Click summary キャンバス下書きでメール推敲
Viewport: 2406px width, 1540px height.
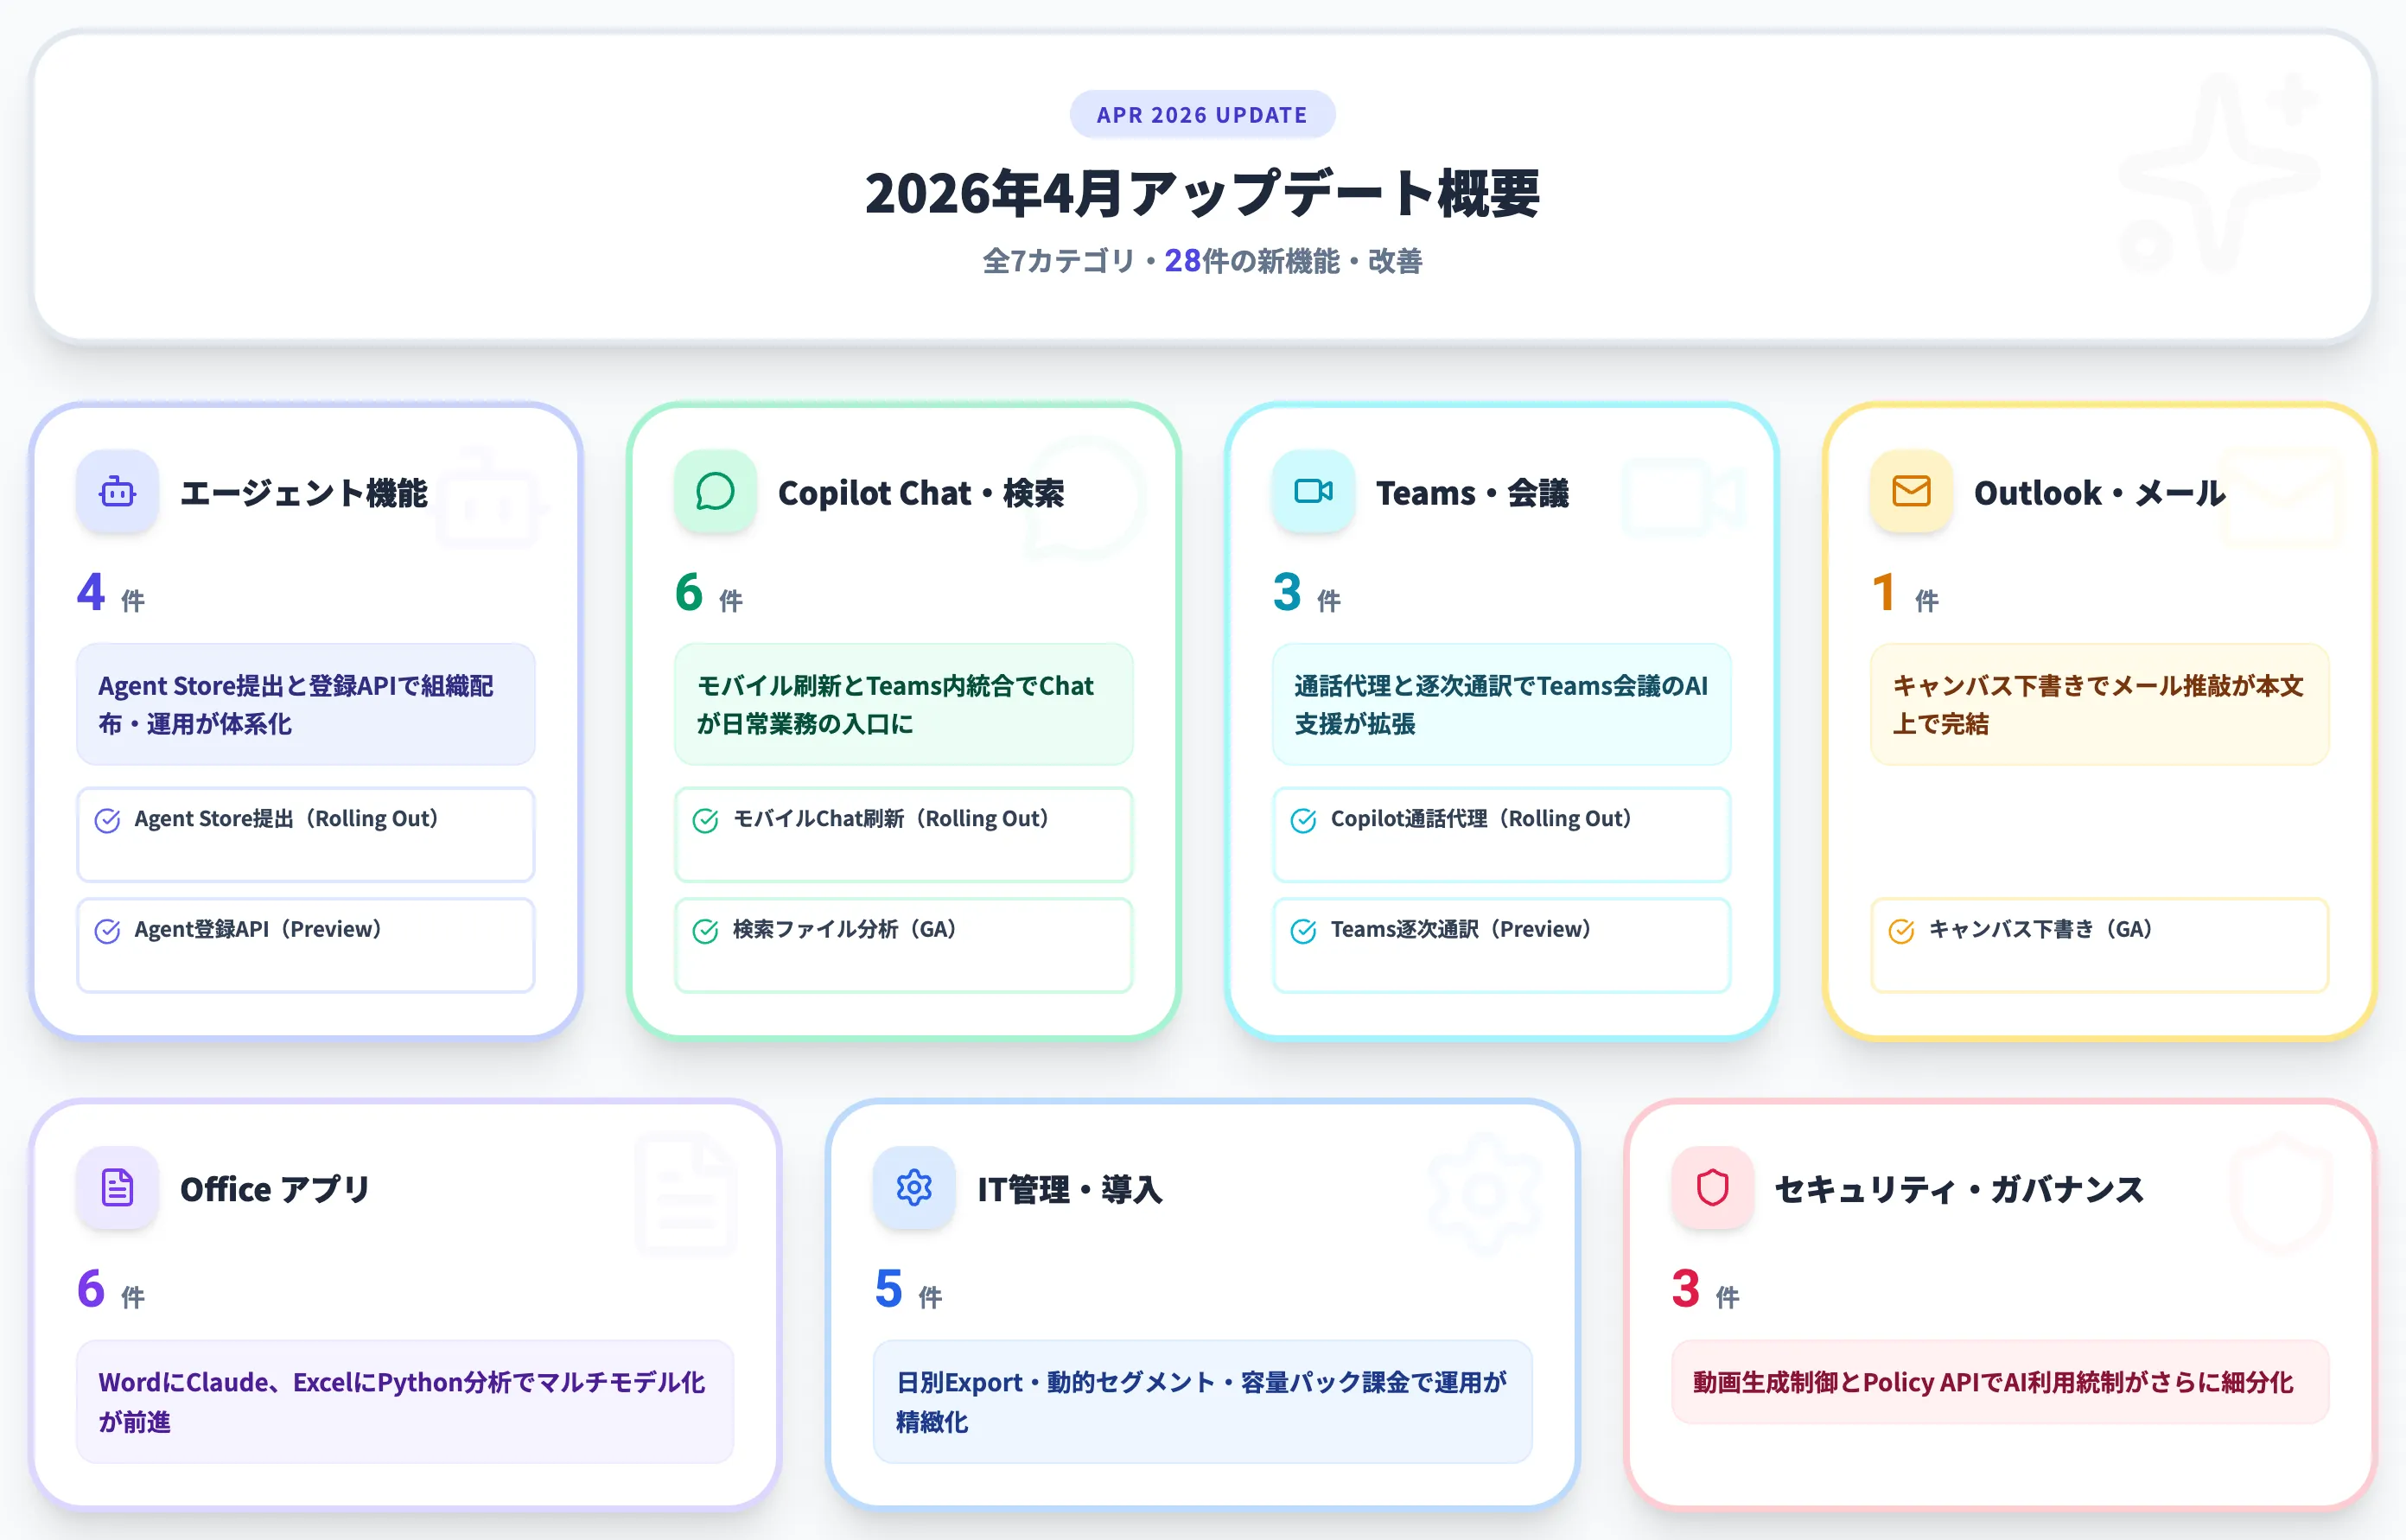2100,704
